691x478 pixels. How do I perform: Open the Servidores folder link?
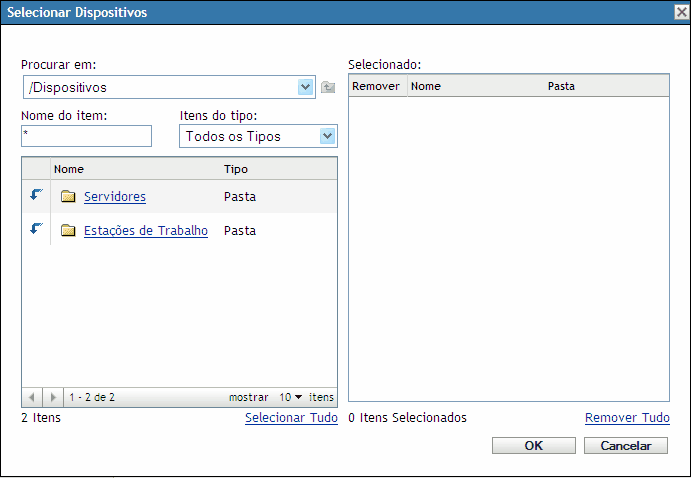pyautogui.click(x=115, y=197)
